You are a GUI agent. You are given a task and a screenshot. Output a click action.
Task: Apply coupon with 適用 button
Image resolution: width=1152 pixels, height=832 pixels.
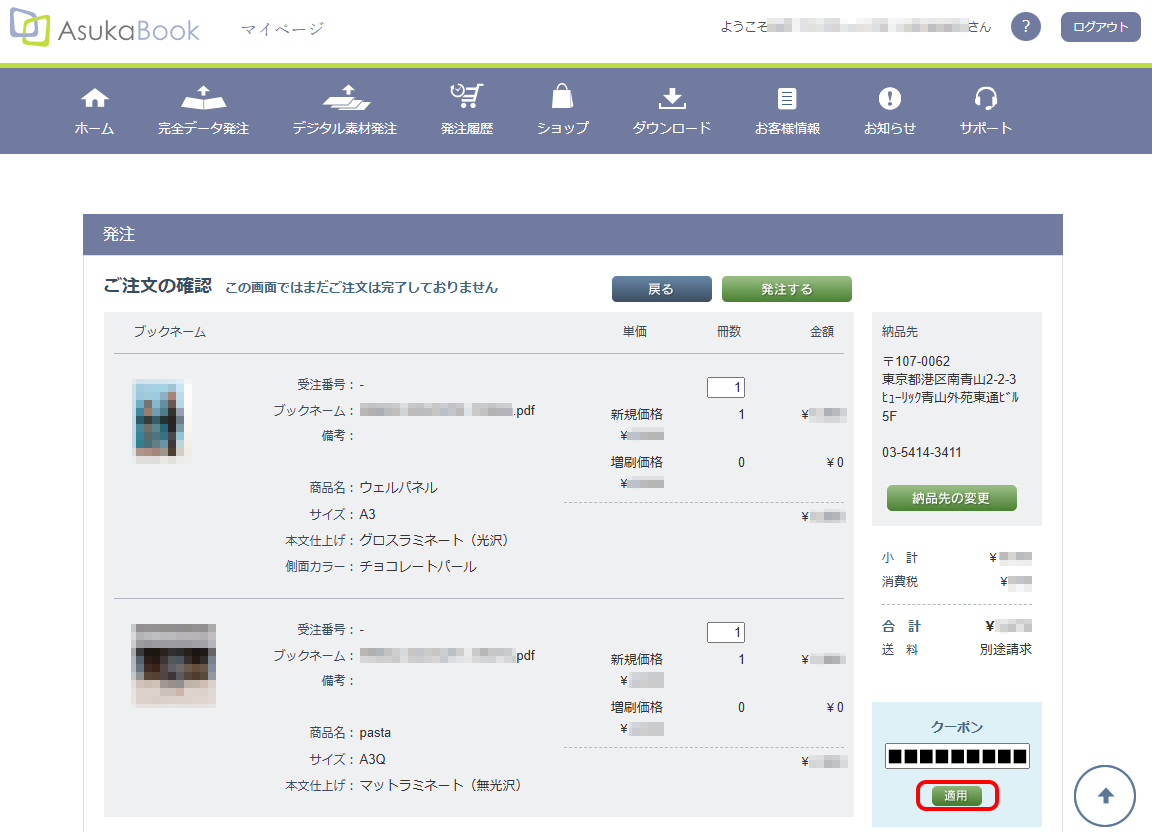tap(957, 796)
